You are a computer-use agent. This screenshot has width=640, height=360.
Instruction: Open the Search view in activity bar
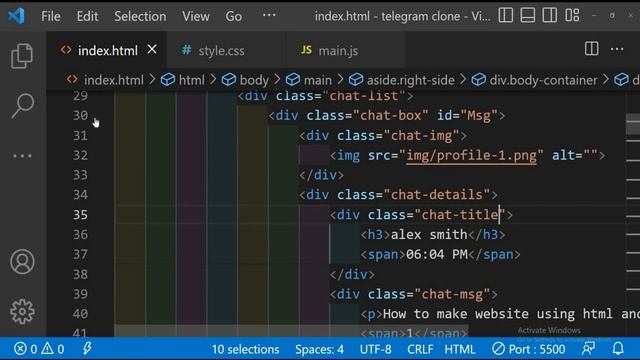pos(22,105)
